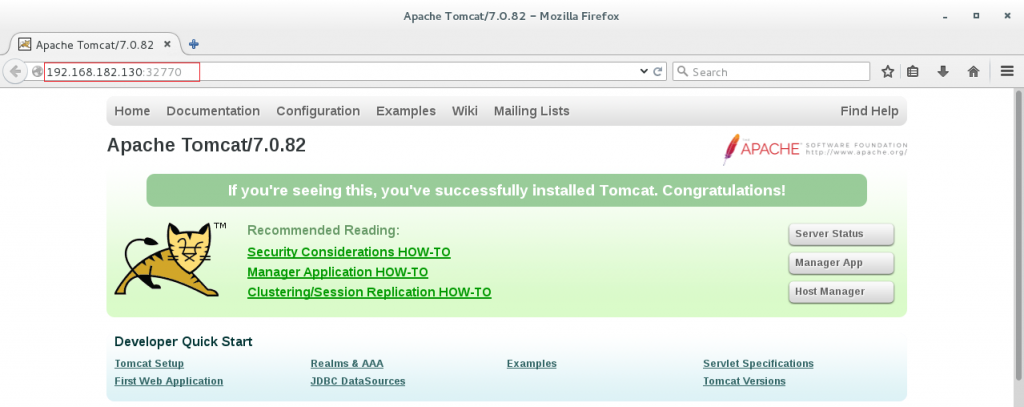Click Find Help in navigation bar
This screenshot has height=407, width=1024.
[x=869, y=111]
